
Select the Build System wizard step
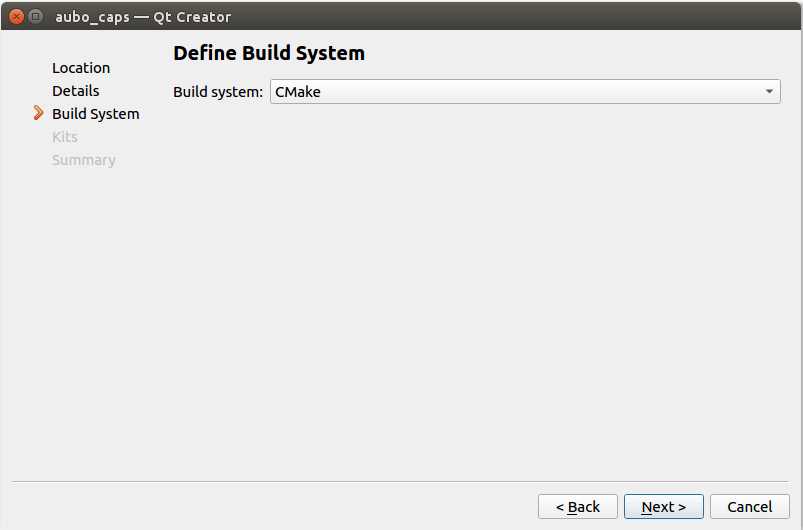(x=96, y=114)
